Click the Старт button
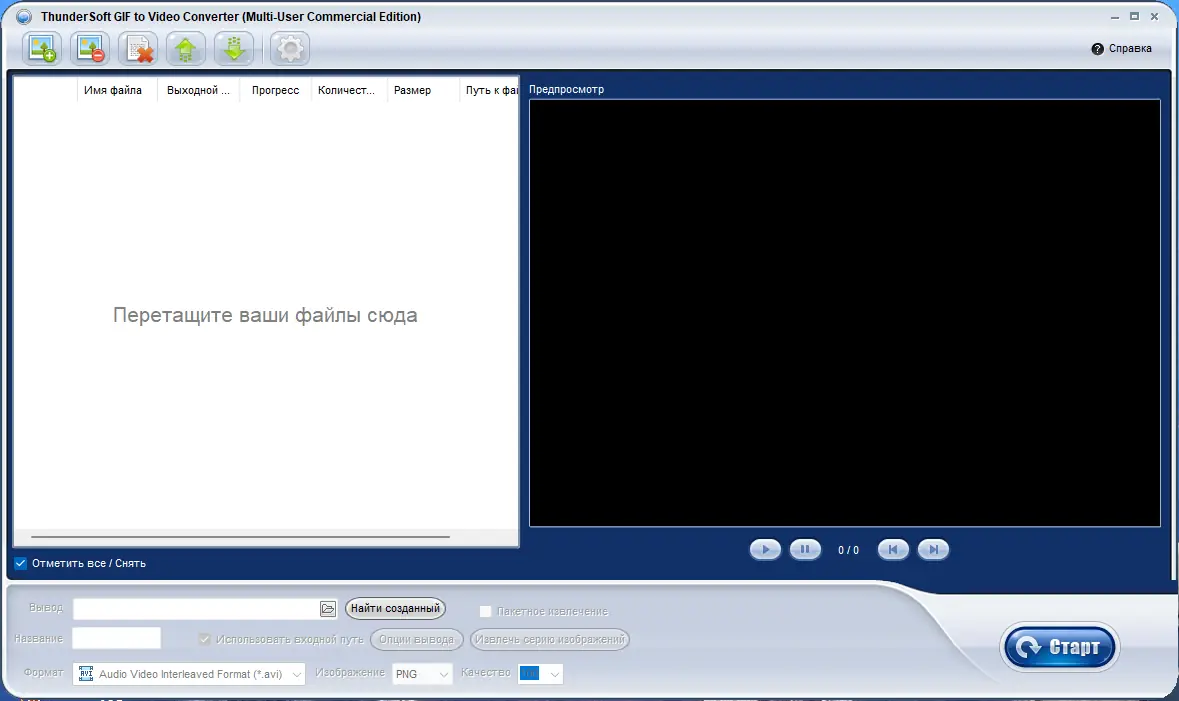 click(x=1059, y=647)
